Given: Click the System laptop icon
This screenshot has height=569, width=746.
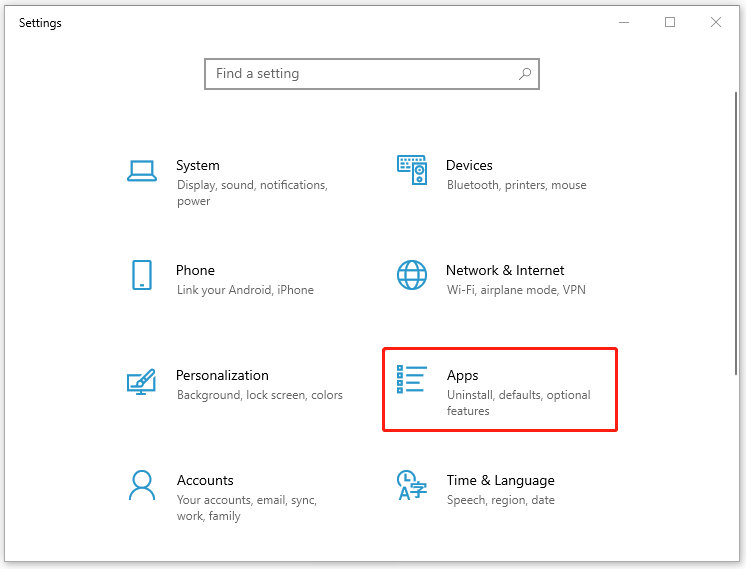Looking at the screenshot, I should [142, 171].
